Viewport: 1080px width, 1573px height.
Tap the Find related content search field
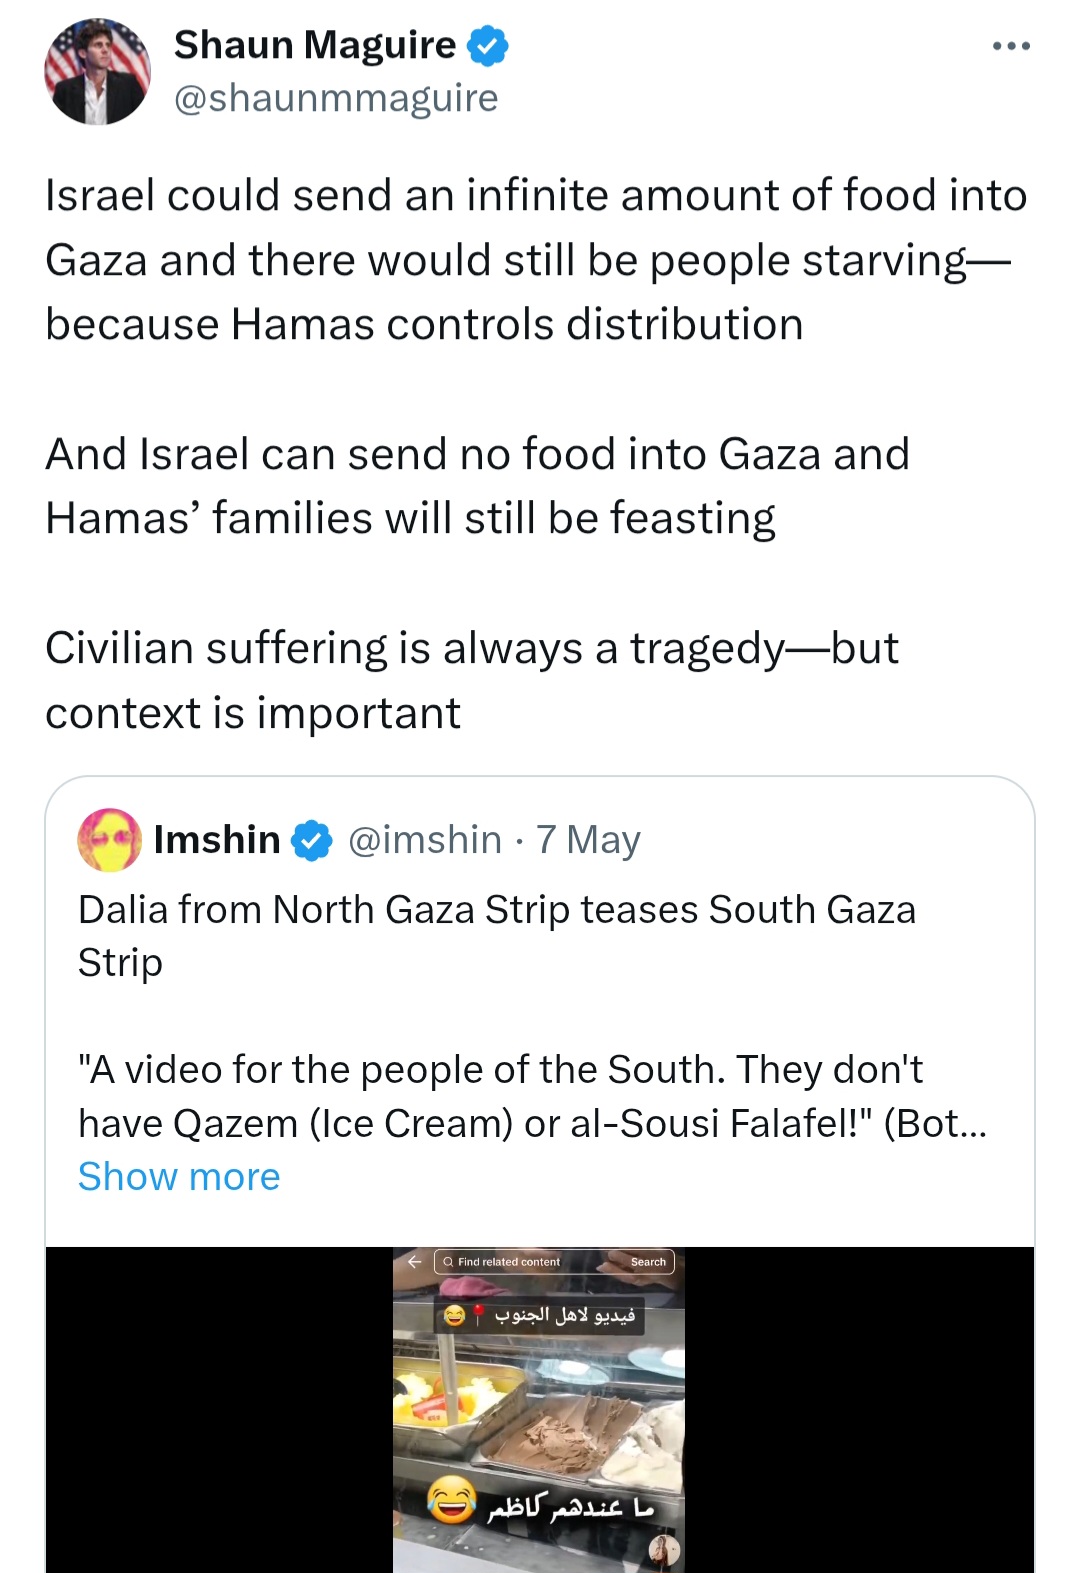pyautogui.click(x=554, y=1262)
